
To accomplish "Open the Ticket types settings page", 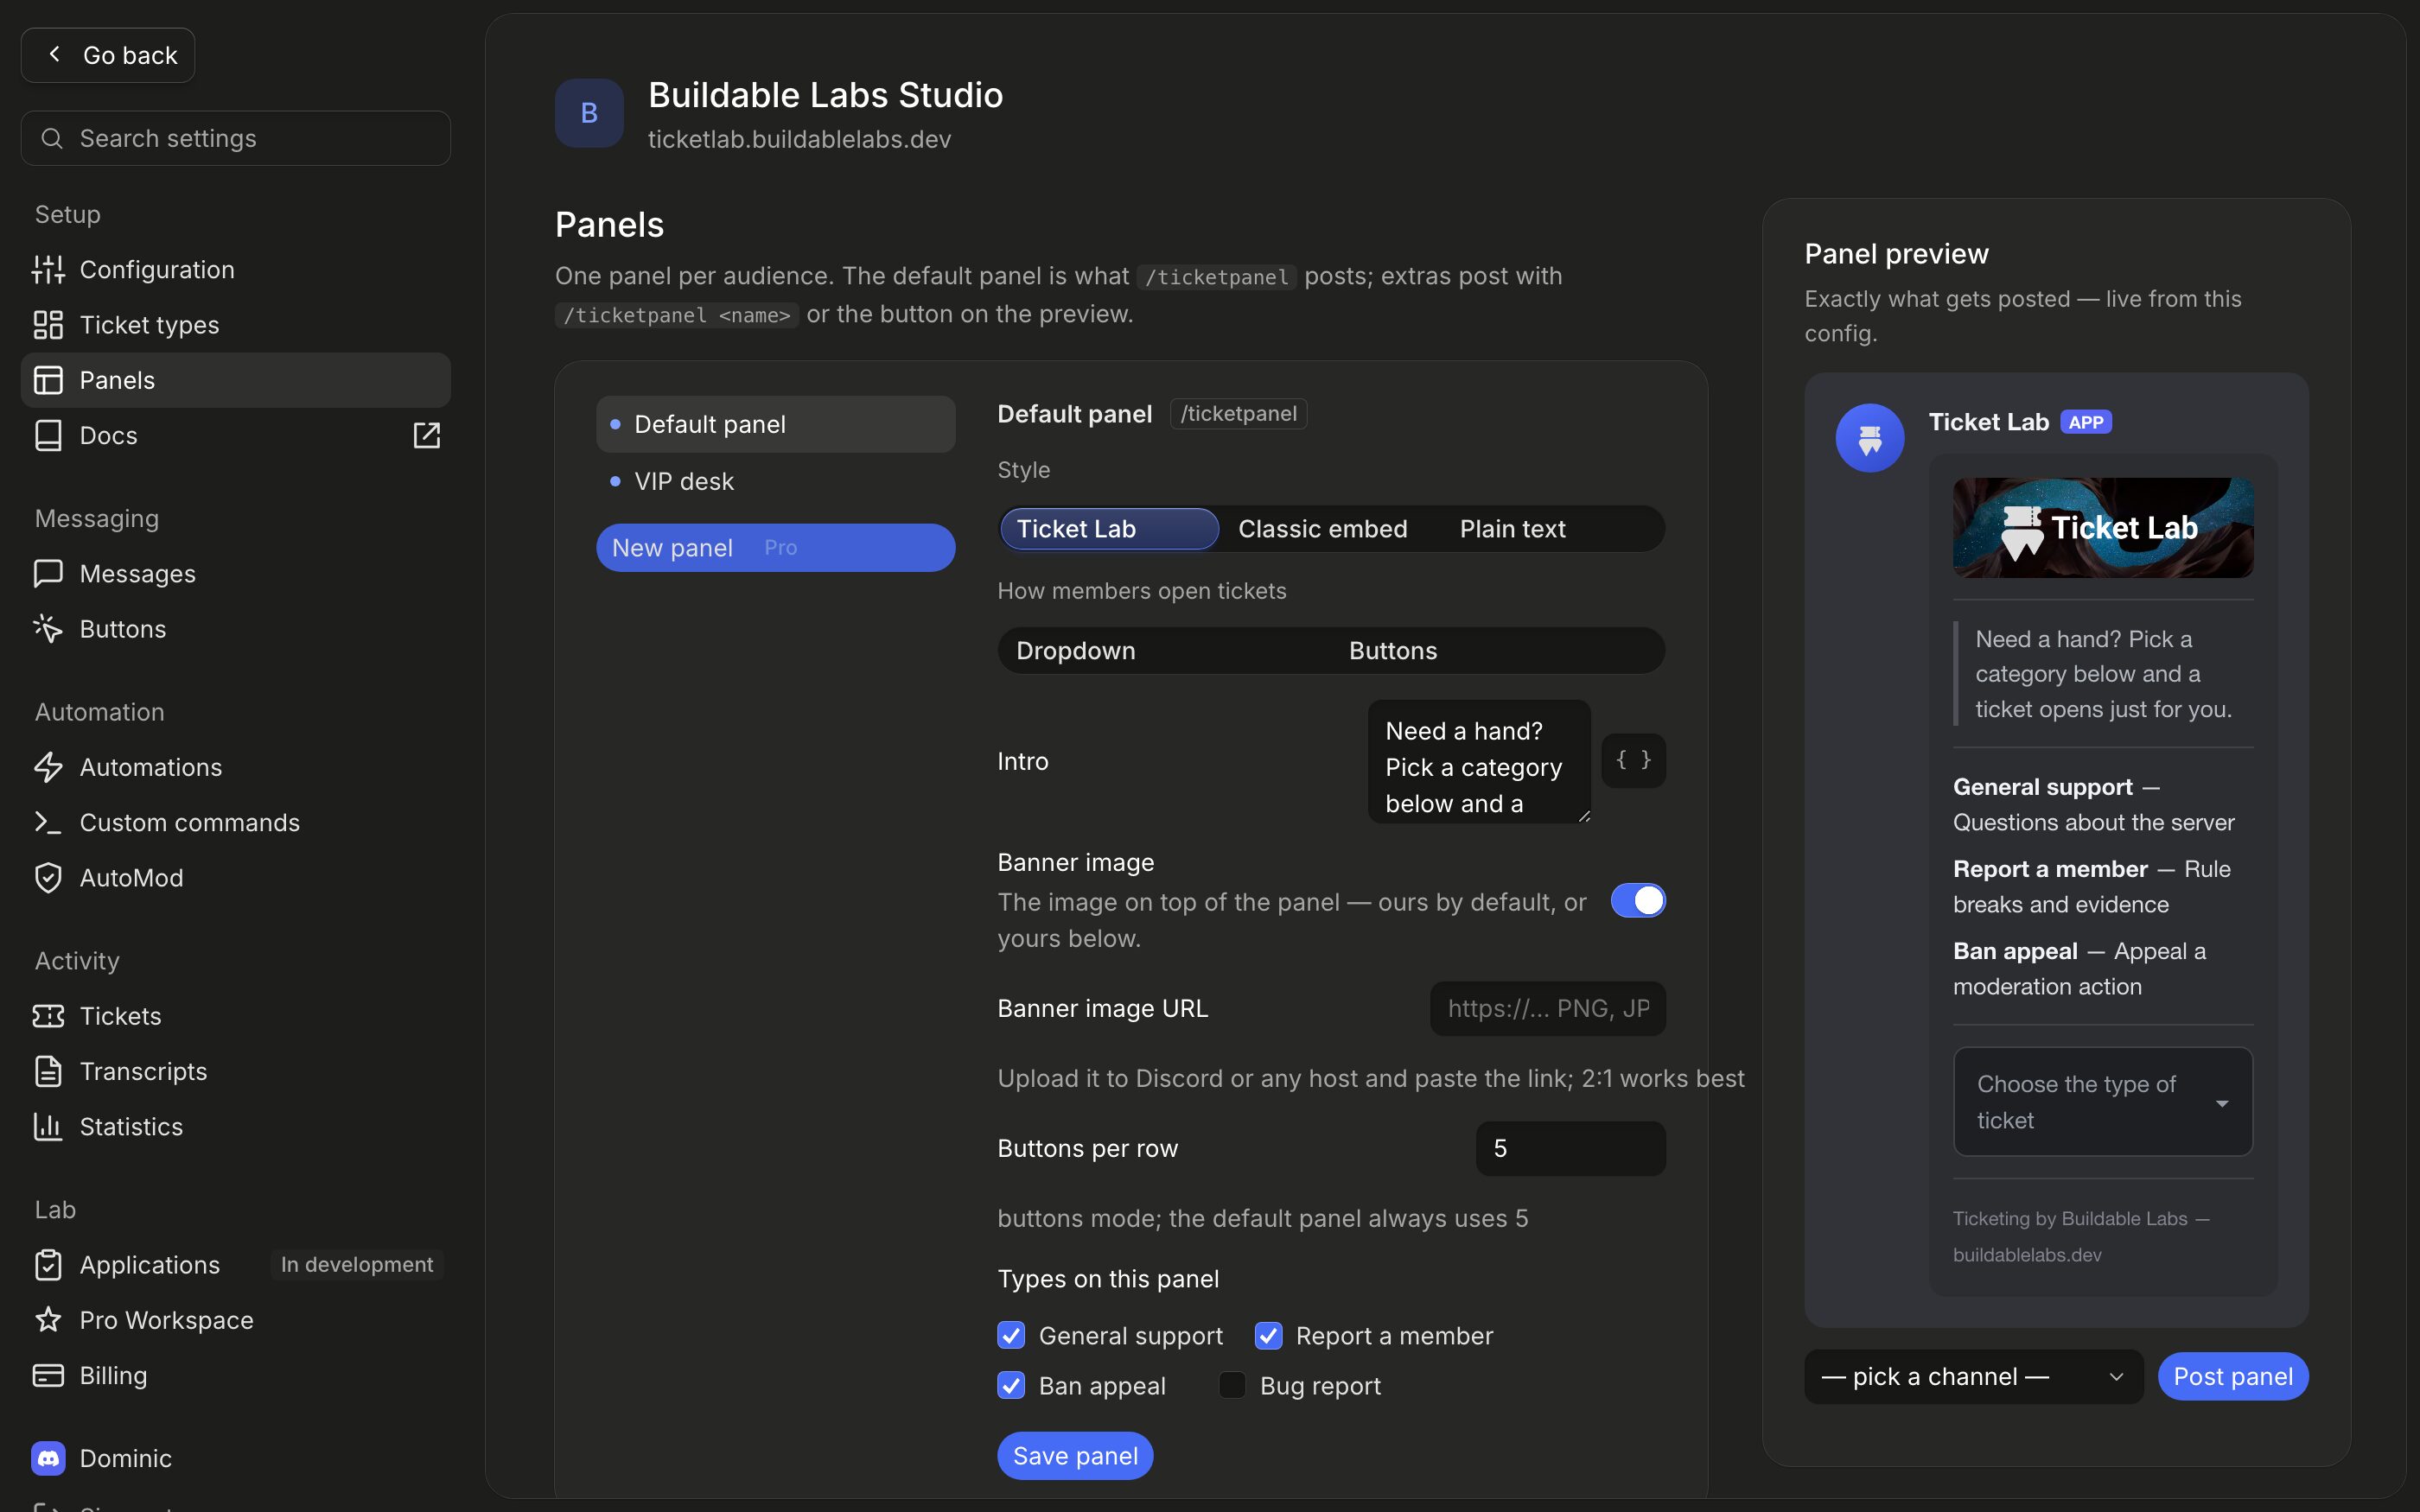I will [x=235, y=325].
